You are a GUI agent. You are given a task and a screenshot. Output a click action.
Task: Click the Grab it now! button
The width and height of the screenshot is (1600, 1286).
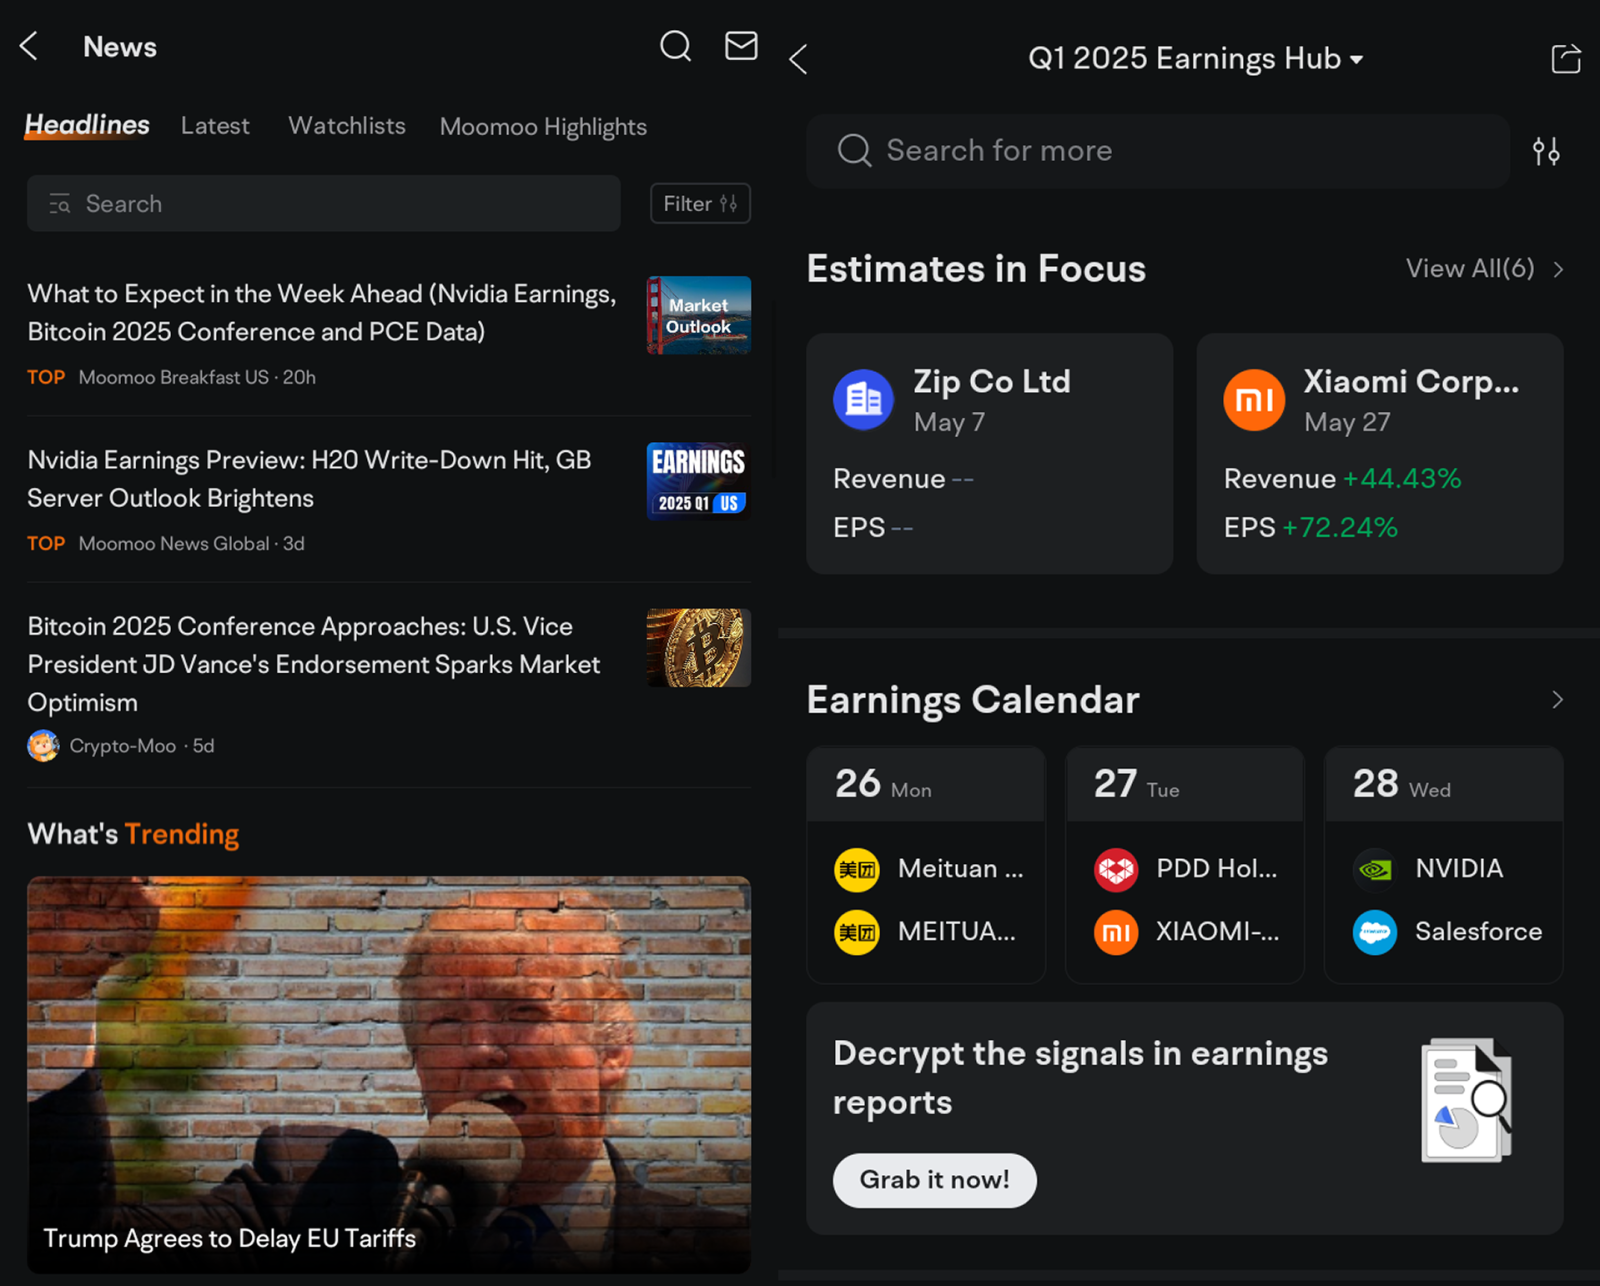[935, 1180]
